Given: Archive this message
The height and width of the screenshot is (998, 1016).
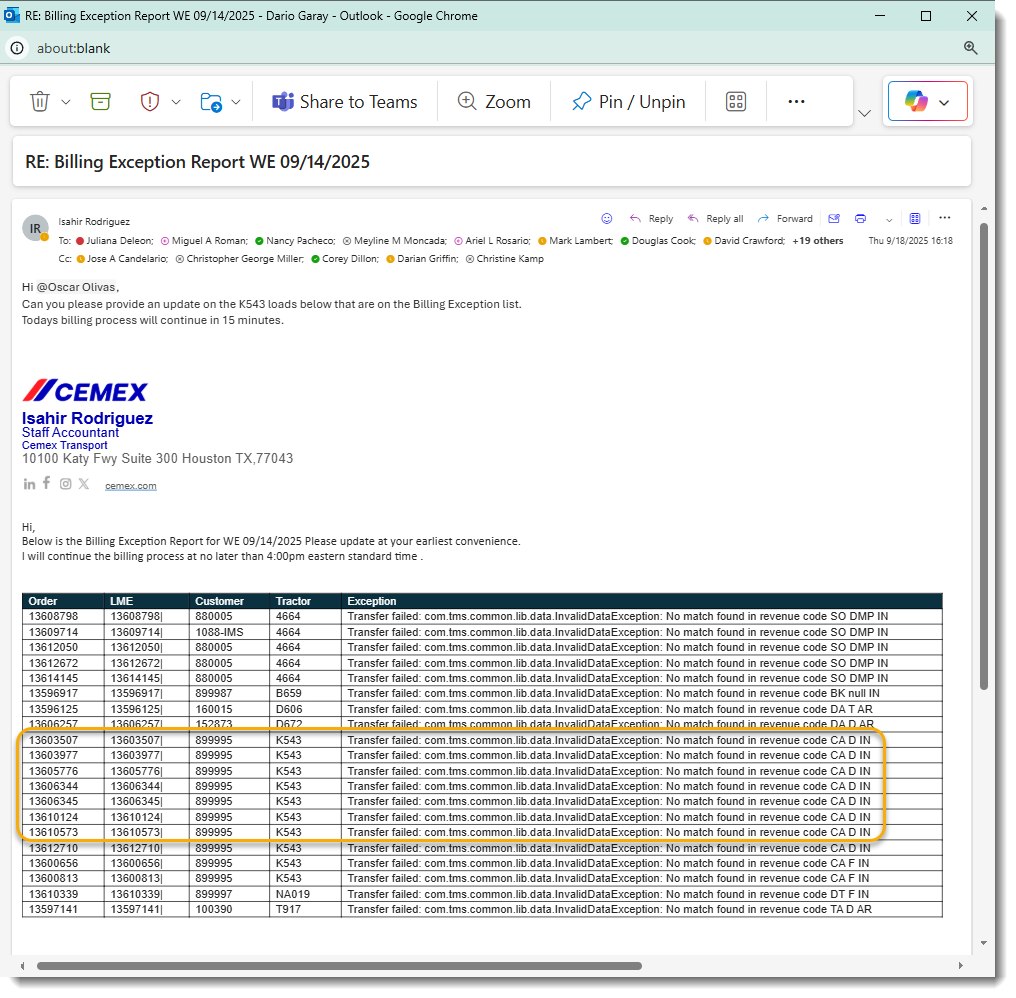Looking at the screenshot, I should pos(100,101).
